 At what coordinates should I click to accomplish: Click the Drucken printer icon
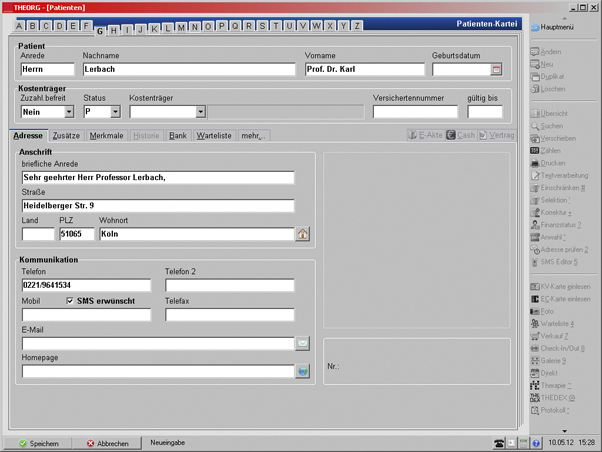point(552,163)
